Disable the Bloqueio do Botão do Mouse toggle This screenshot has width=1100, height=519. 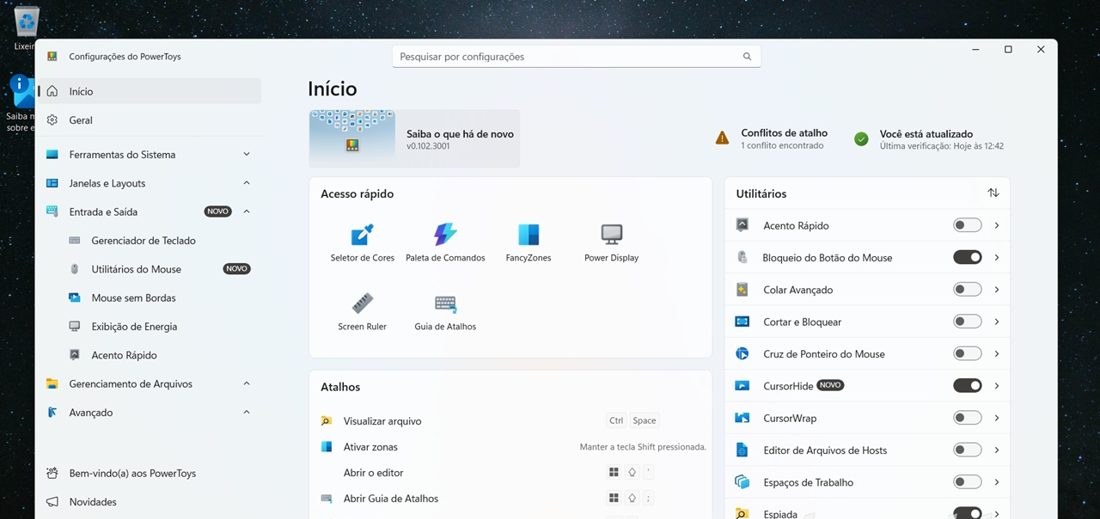(967, 257)
